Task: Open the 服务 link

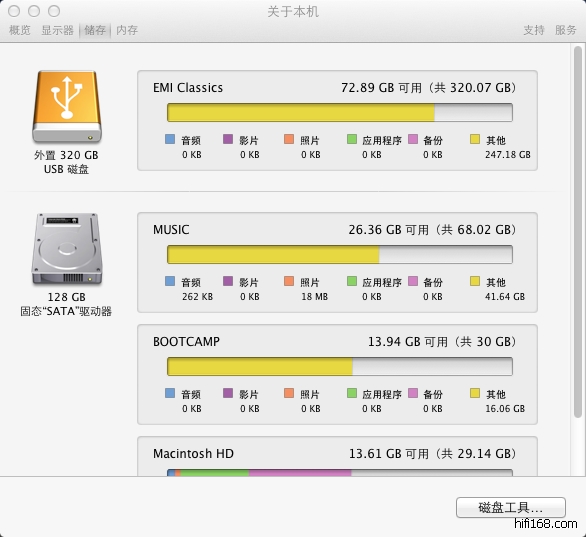Action: [566, 30]
